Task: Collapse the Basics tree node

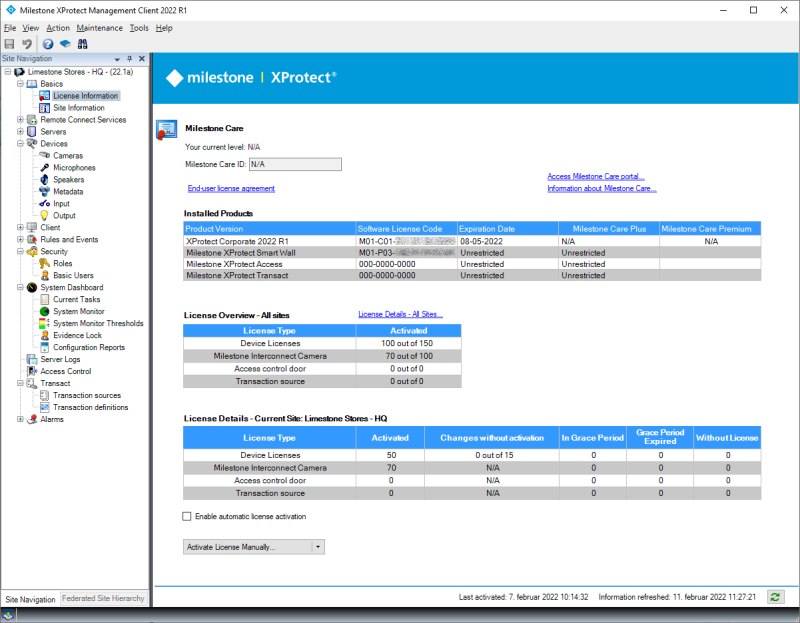Action: (x=20, y=84)
